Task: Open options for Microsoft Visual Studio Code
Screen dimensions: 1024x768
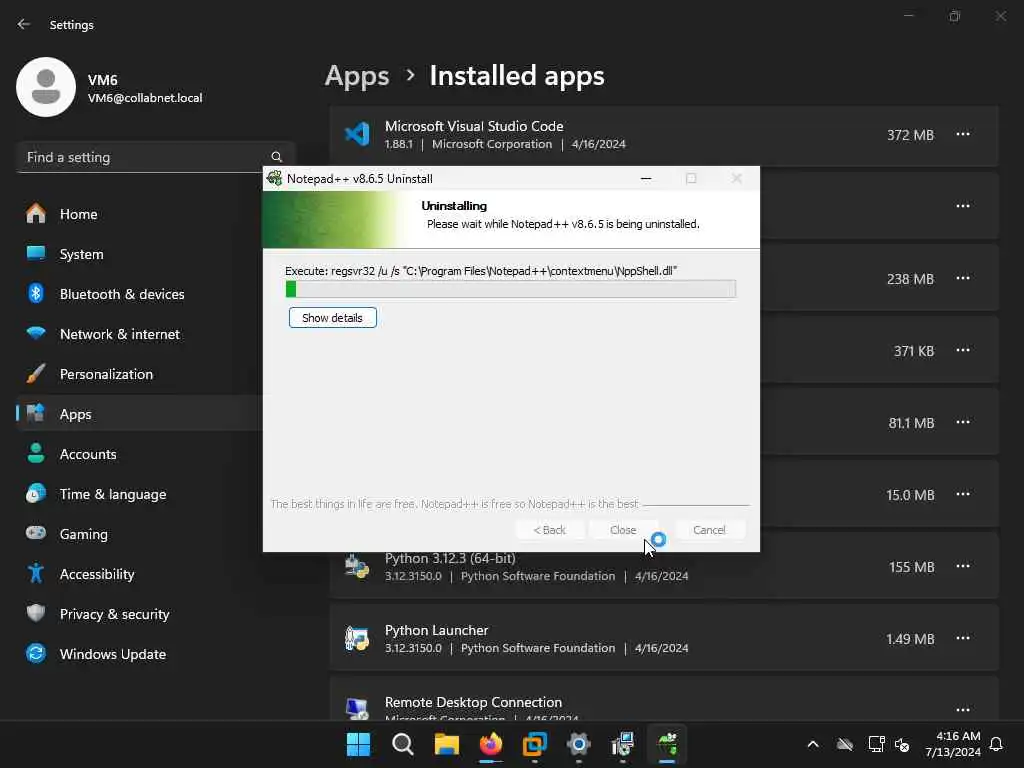Action: point(963,135)
